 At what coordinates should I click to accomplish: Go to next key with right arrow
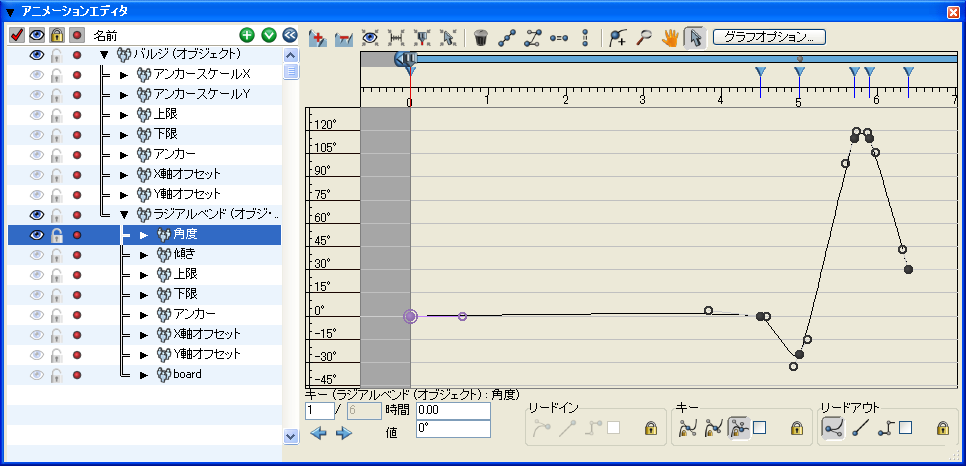[344, 433]
